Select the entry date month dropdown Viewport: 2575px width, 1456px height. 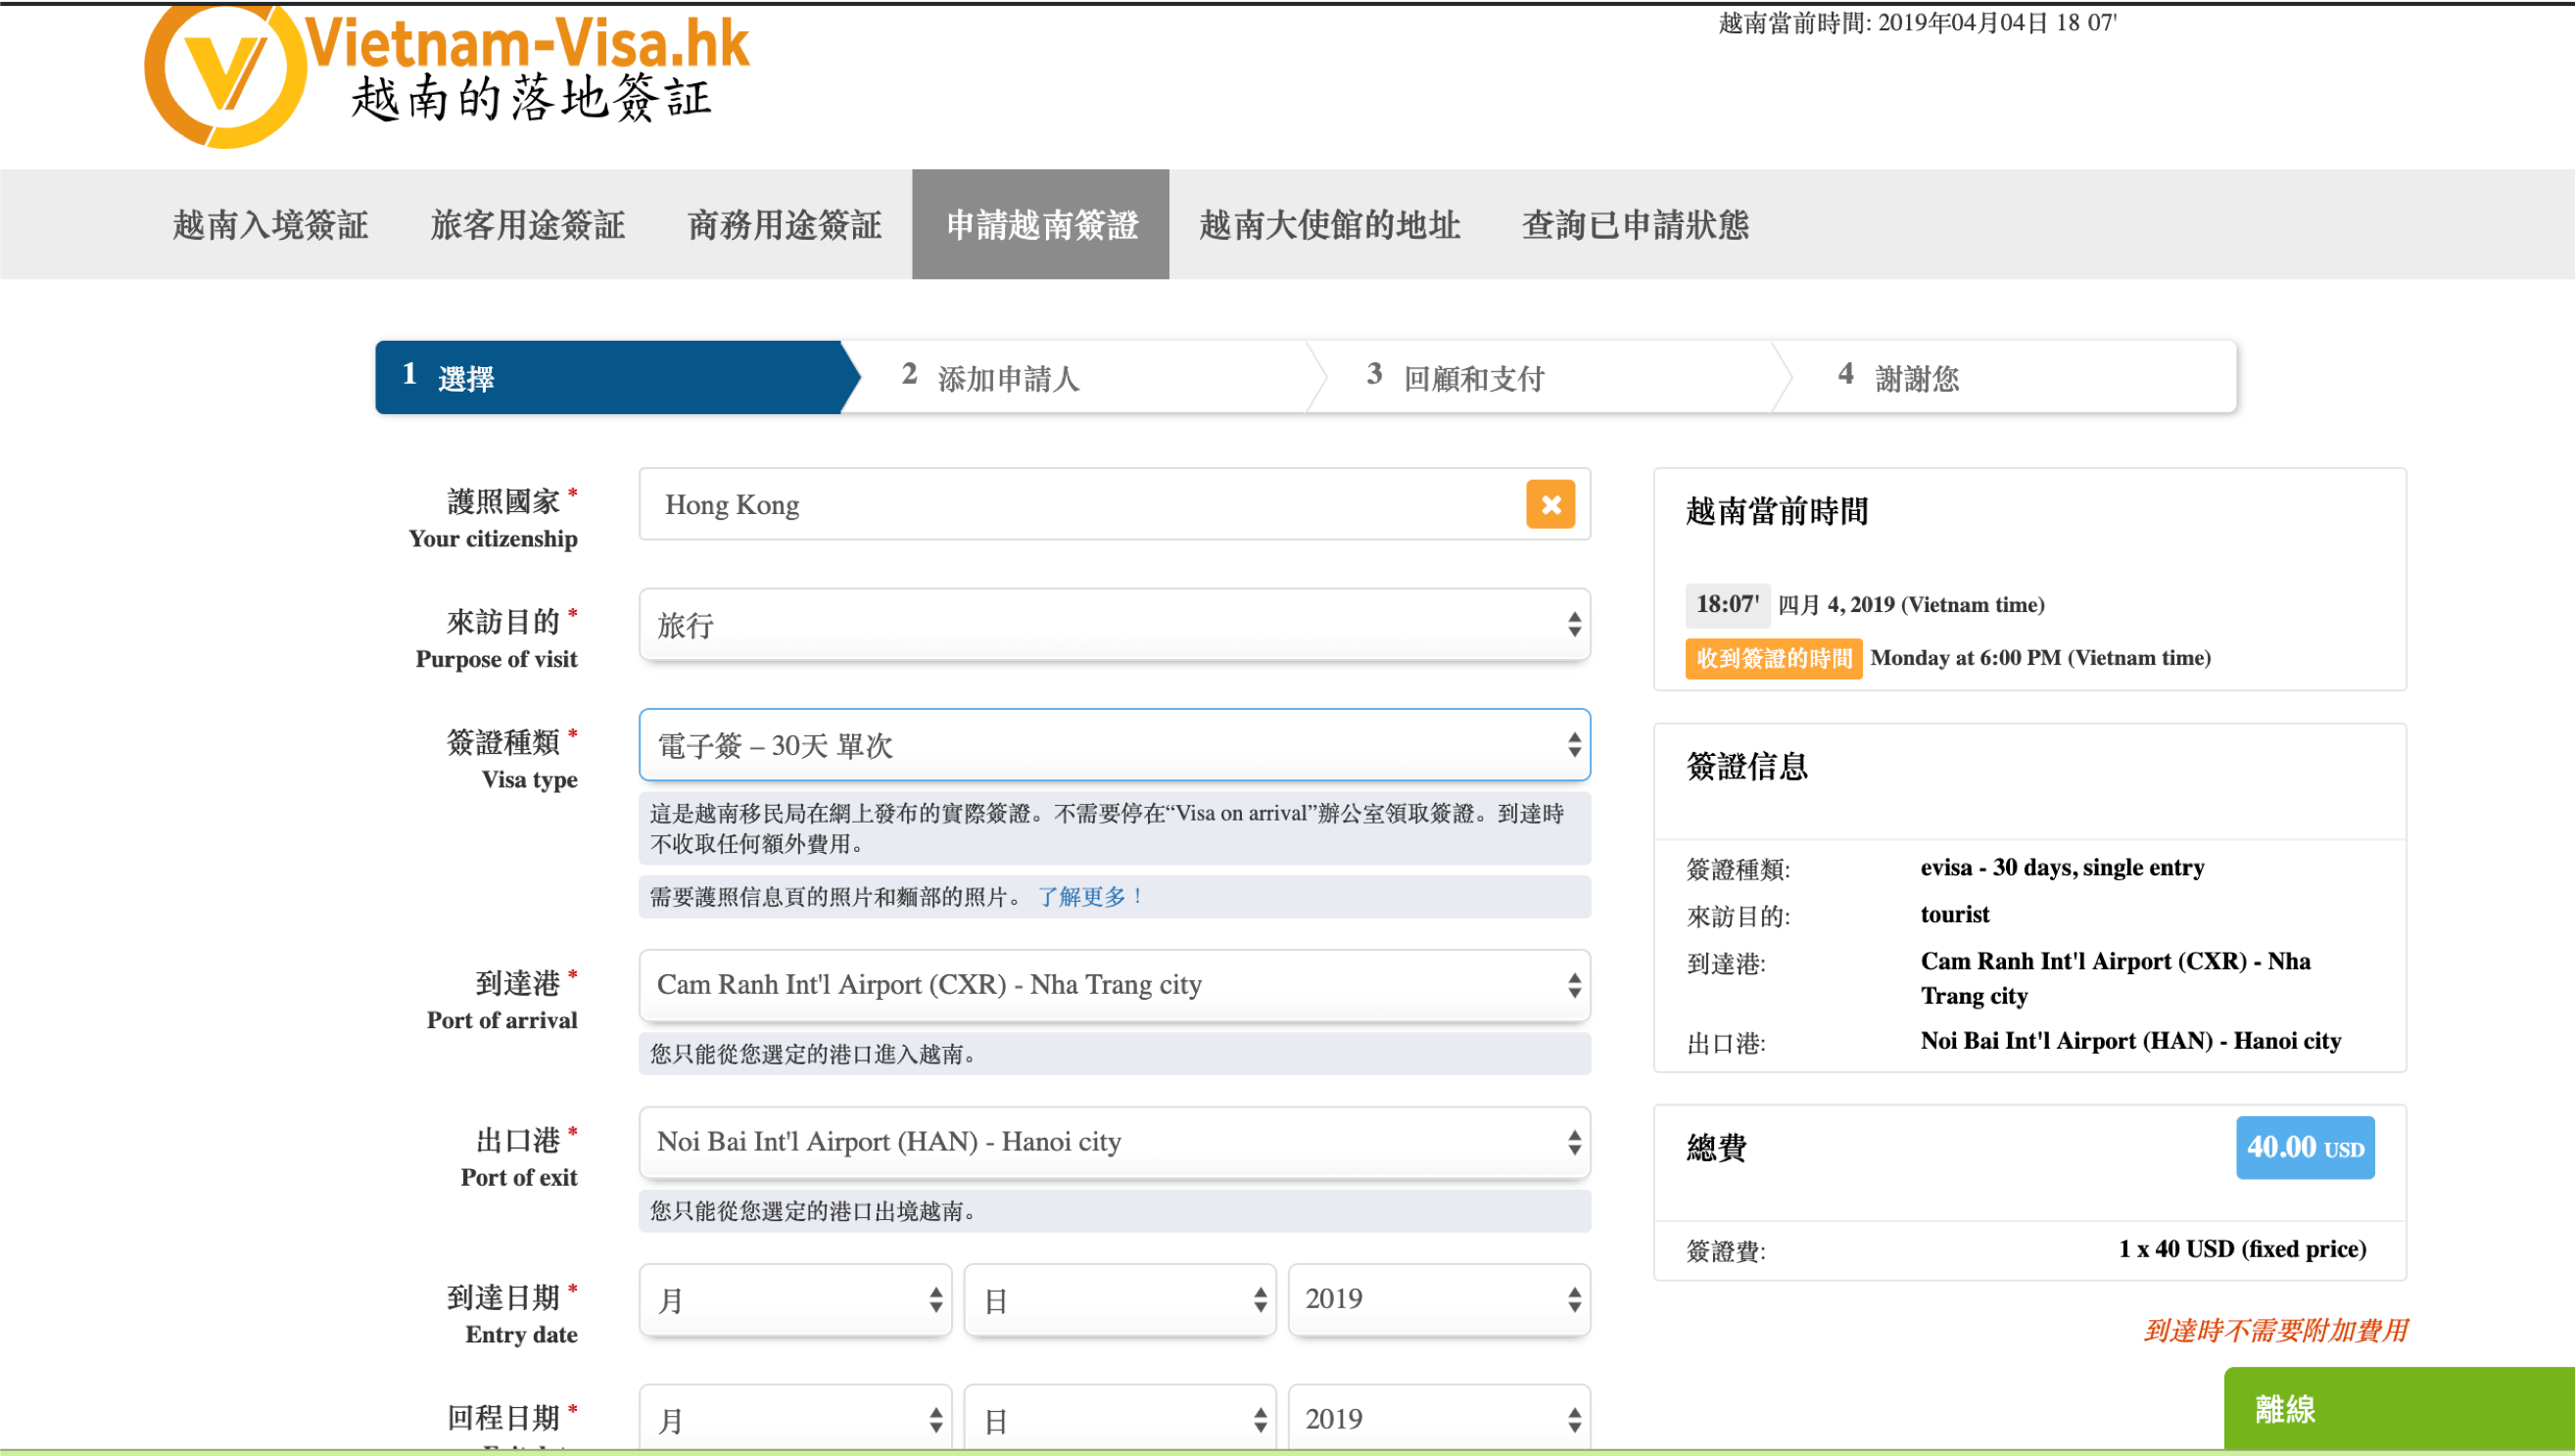[x=796, y=1300]
